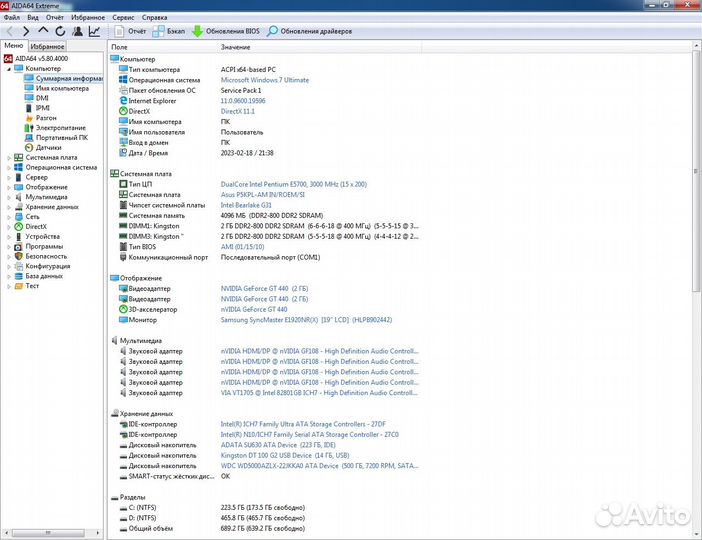Click the Тест tree icon
The width and height of the screenshot is (702, 540).
click(18, 286)
